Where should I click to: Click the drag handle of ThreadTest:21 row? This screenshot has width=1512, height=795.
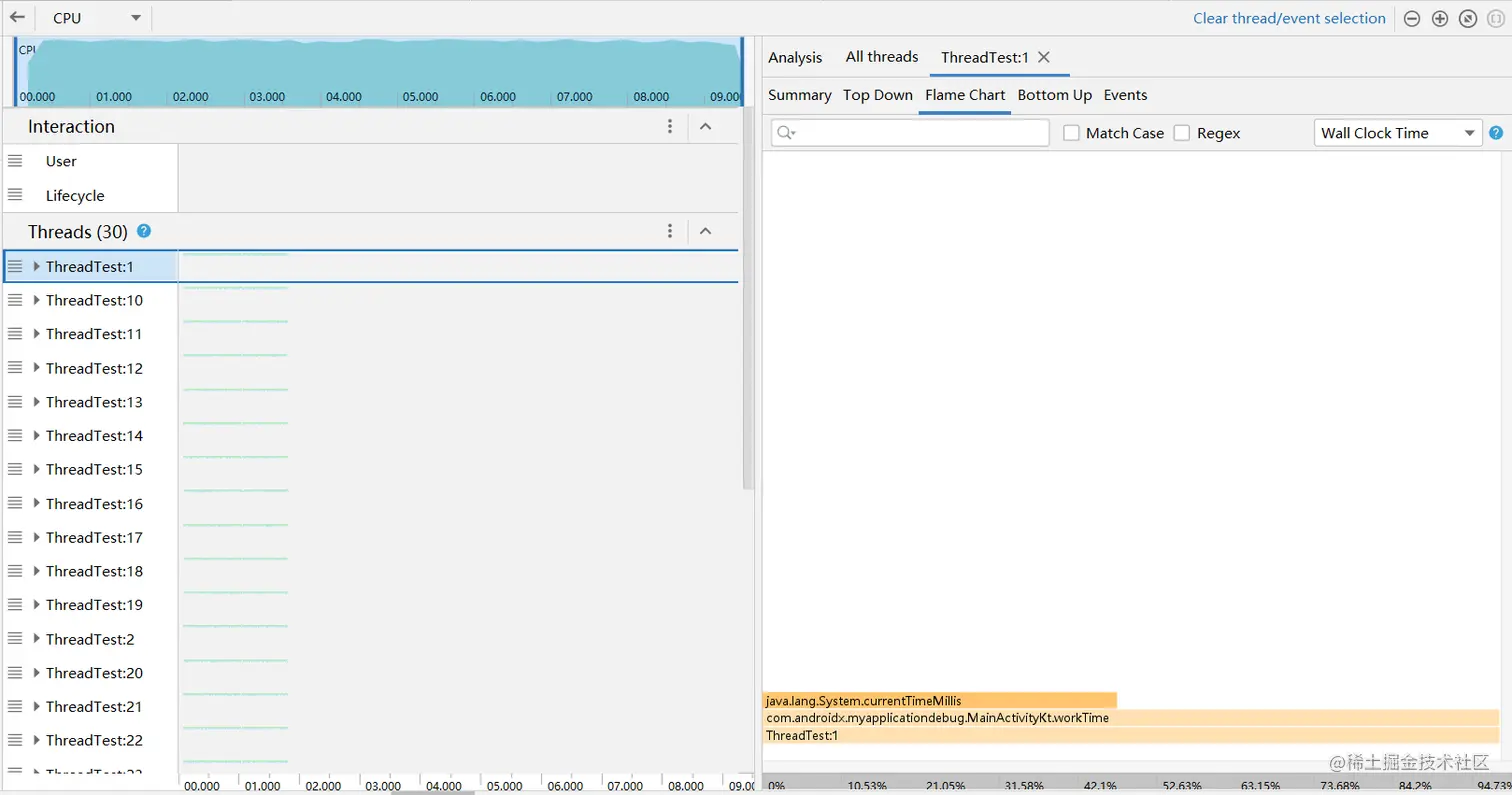15,706
